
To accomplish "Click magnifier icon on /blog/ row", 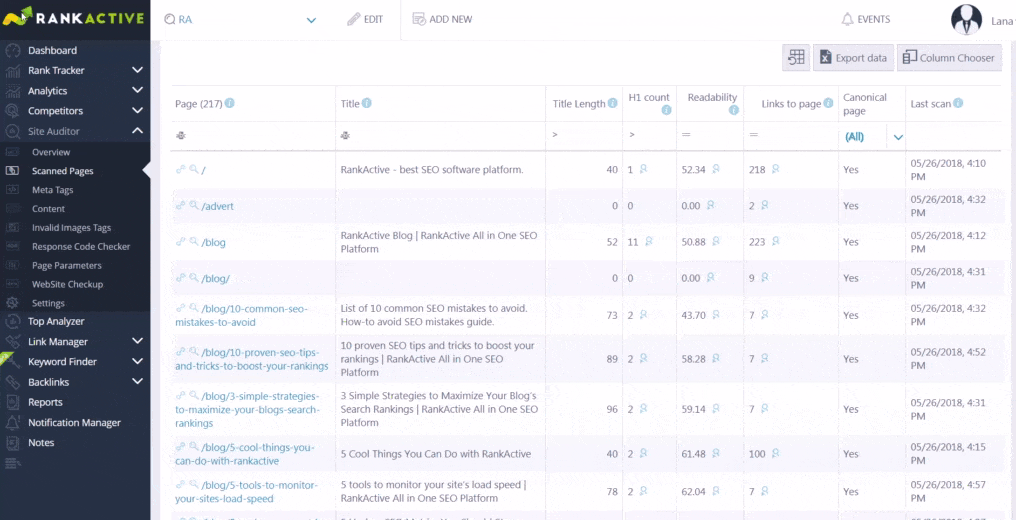I will point(194,277).
